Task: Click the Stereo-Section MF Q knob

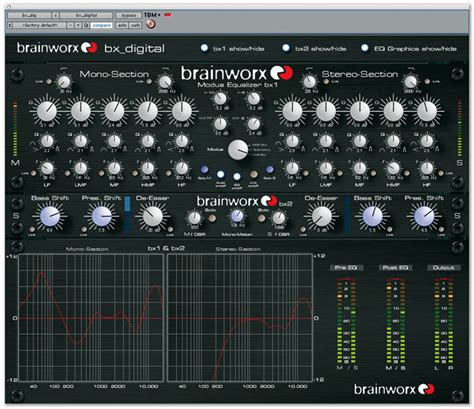Action: (360, 141)
